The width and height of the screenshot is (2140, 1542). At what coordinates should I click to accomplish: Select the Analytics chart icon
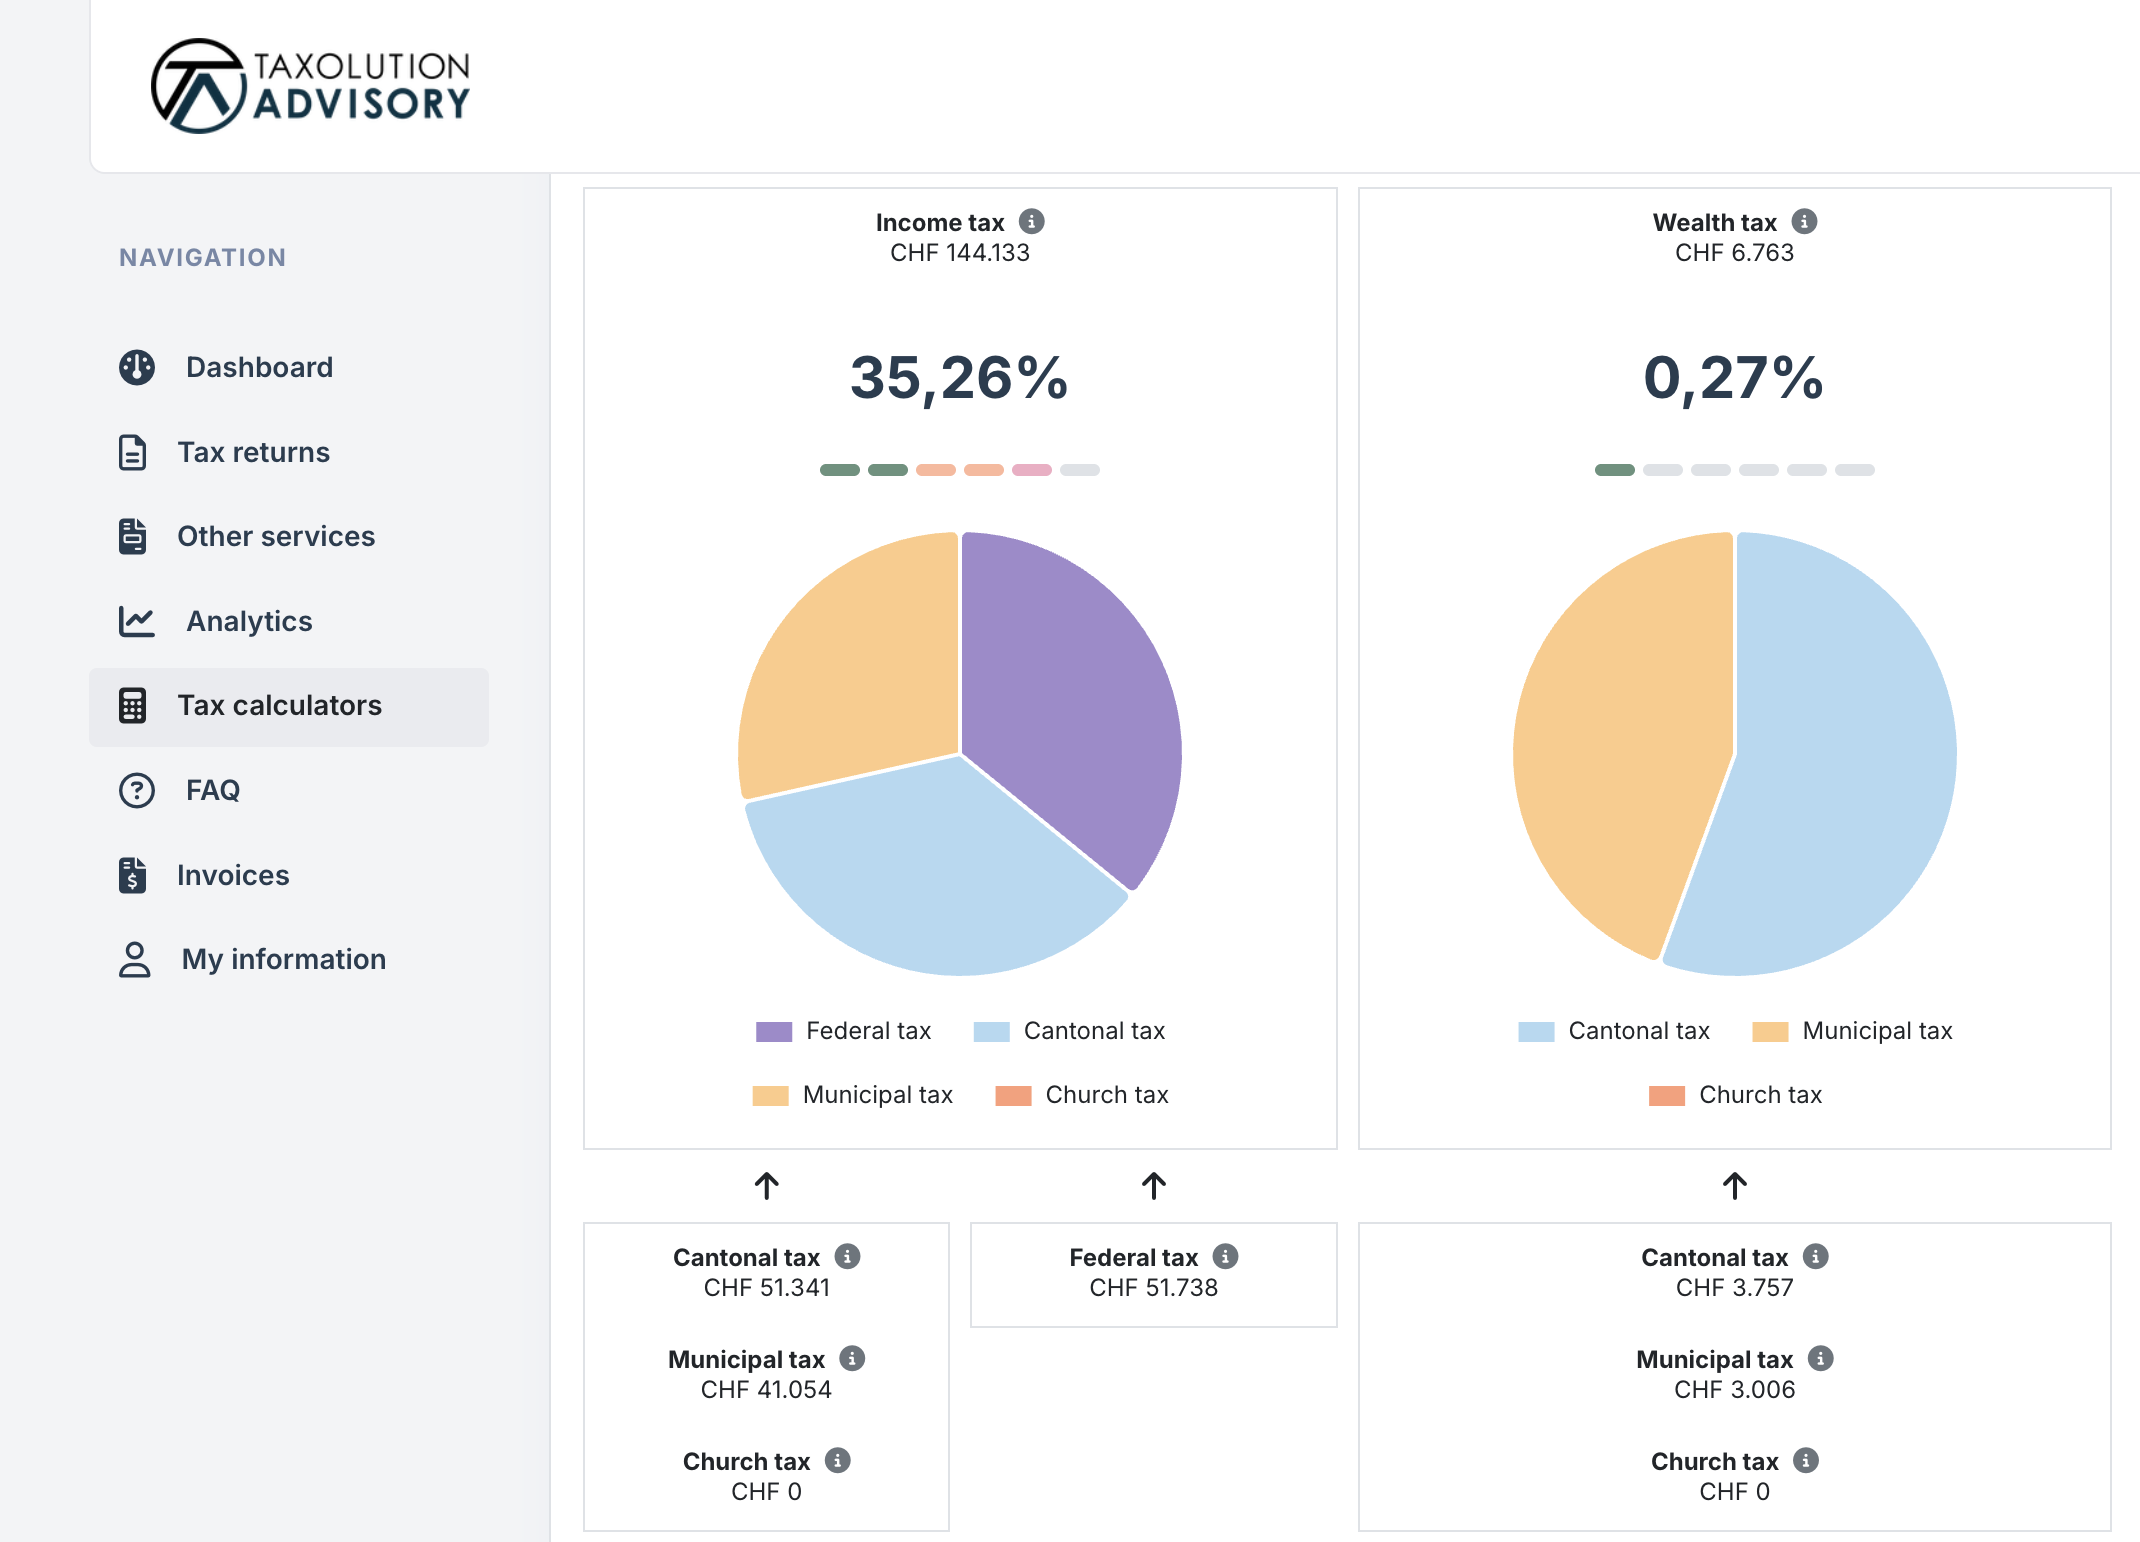coord(135,621)
